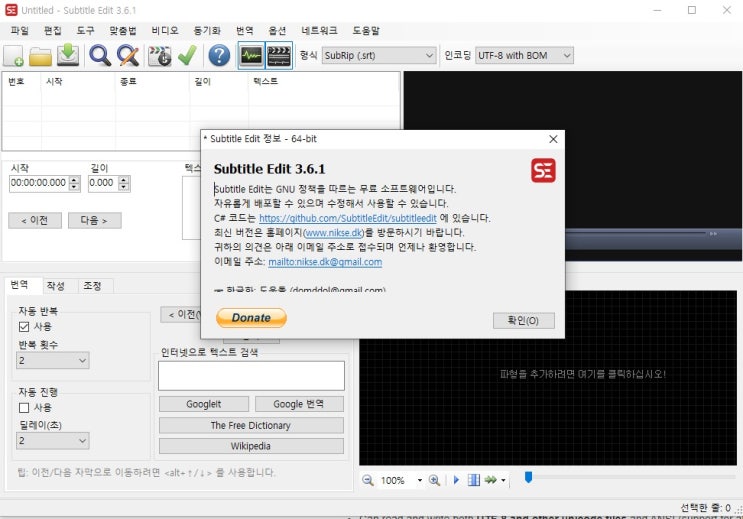
Task: Click the duration 0.000 field
Action: coord(103,183)
